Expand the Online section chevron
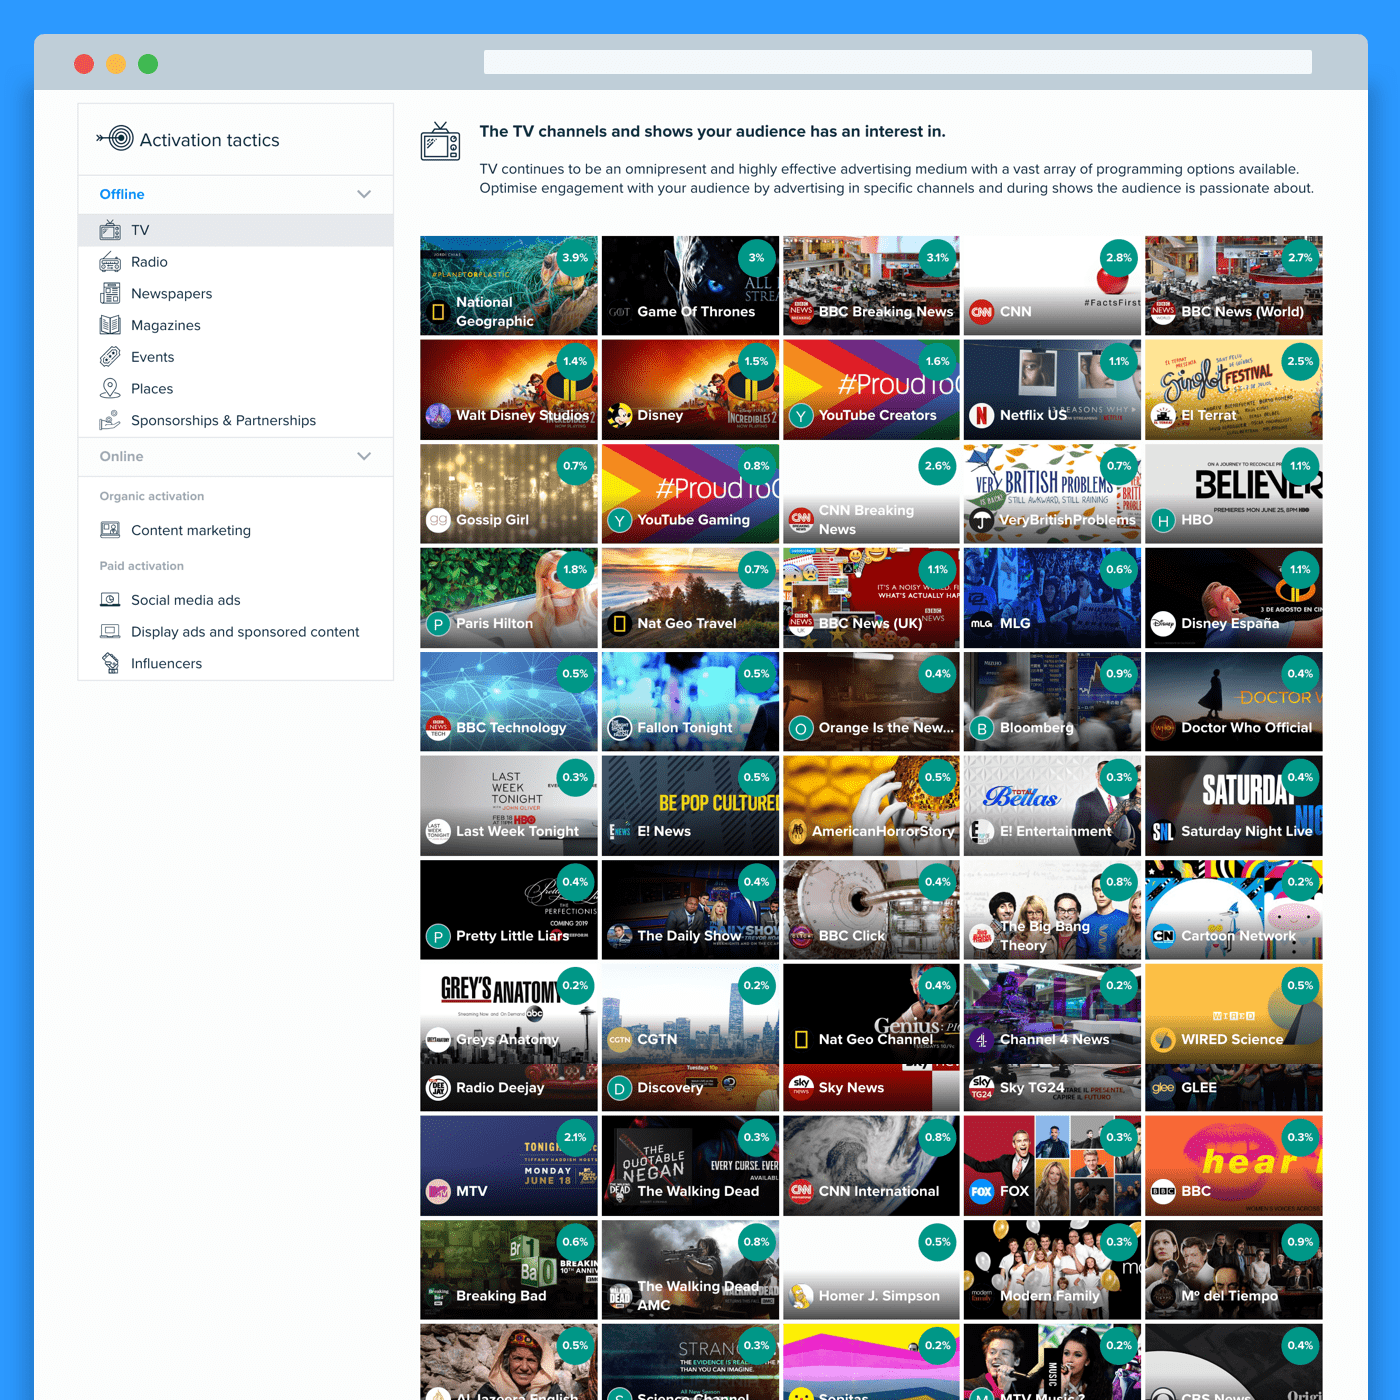Image resolution: width=1400 pixels, height=1400 pixels. pos(364,456)
